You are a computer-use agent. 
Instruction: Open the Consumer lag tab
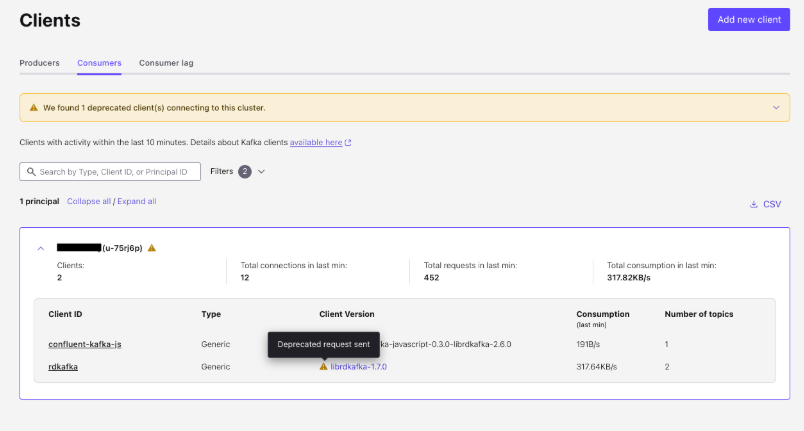[x=166, y=63]
